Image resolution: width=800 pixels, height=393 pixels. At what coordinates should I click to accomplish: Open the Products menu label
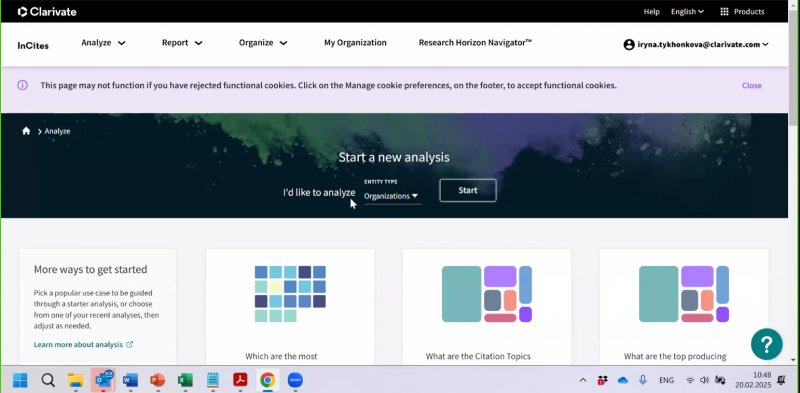(749, 12)
